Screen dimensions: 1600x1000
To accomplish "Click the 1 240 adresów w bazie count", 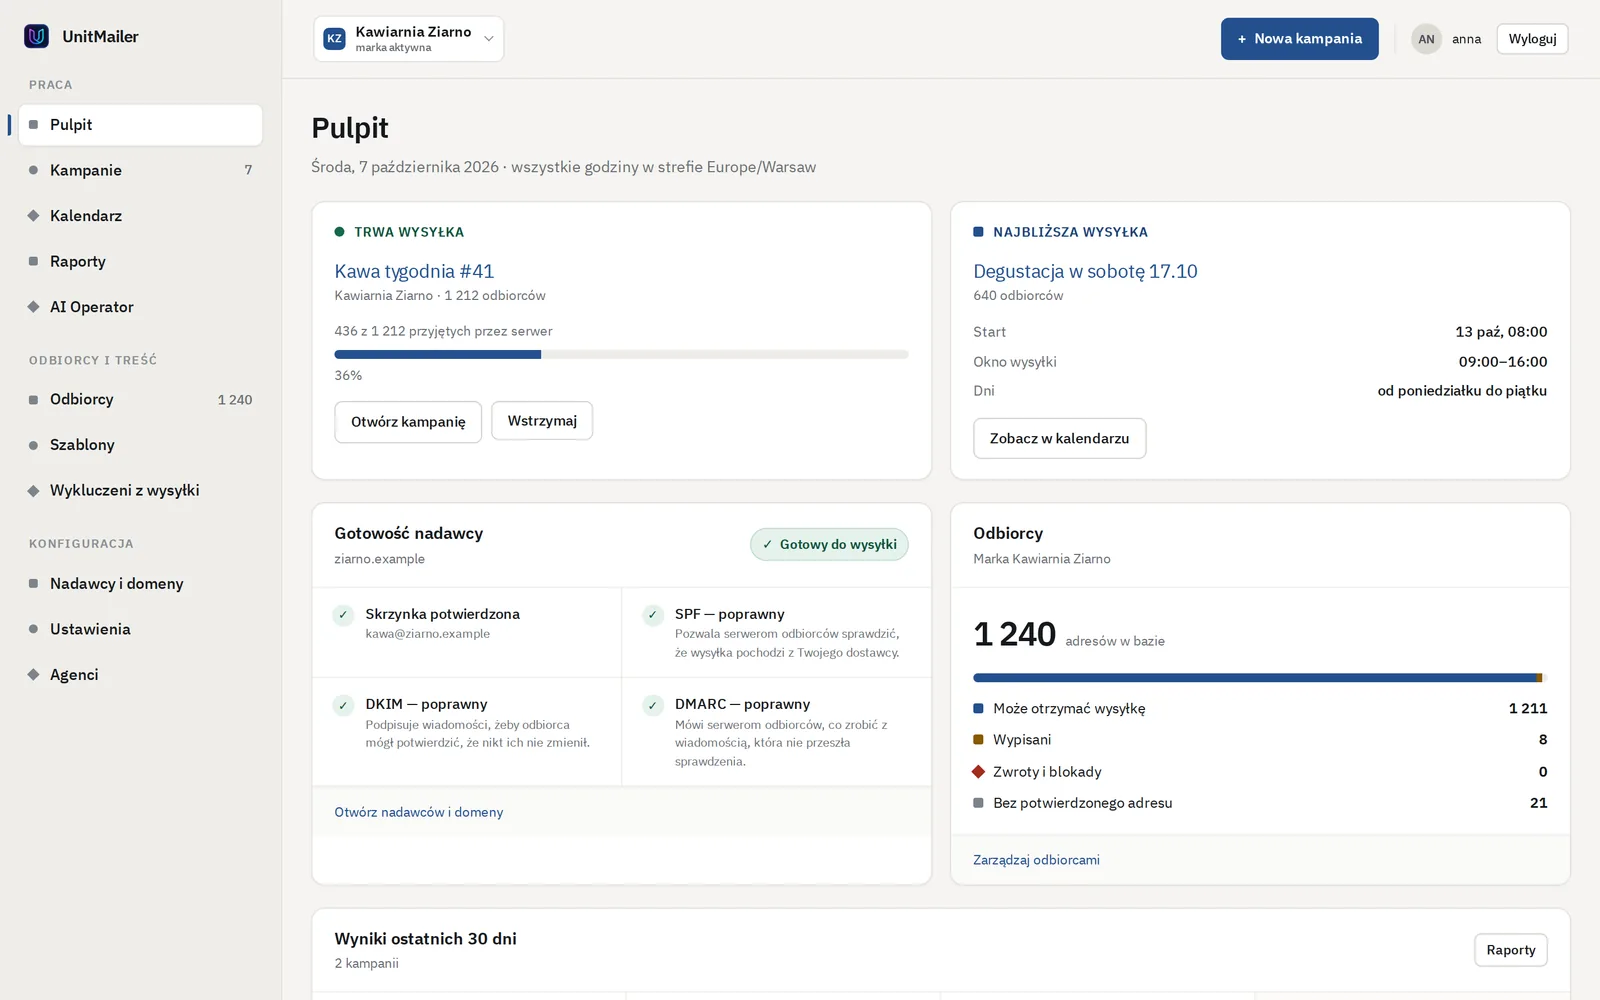I will click(x=1068, y=634).
